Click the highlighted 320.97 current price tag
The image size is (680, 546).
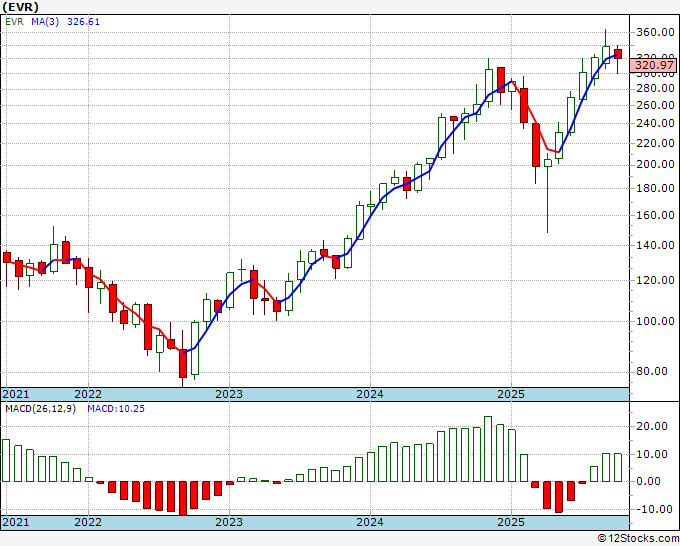tap(654, 65)
